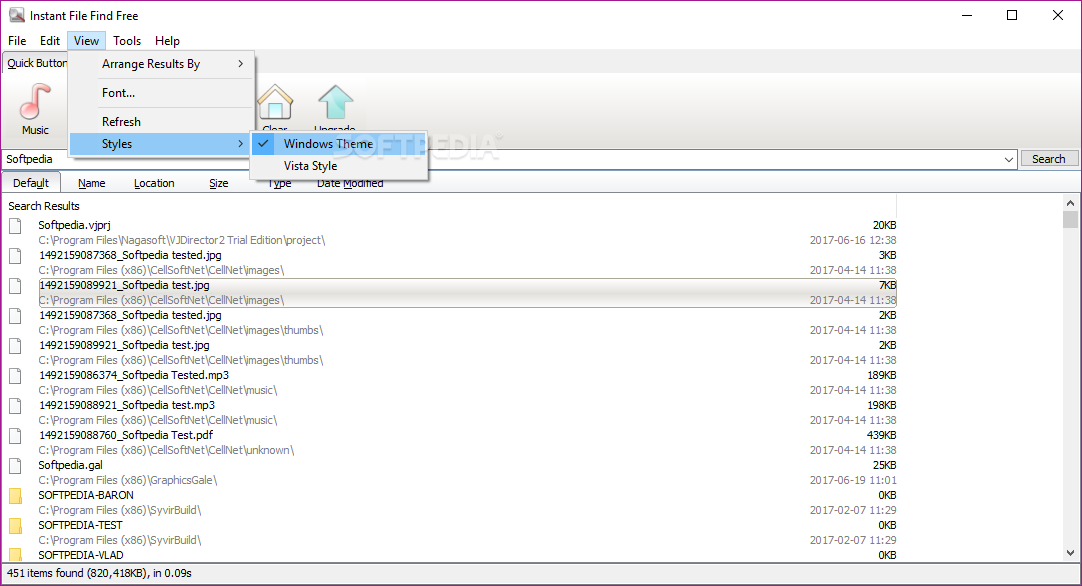Screen dimensions: 1082x586
Task: Click the Clear house icon
Action: pos(275,101)
